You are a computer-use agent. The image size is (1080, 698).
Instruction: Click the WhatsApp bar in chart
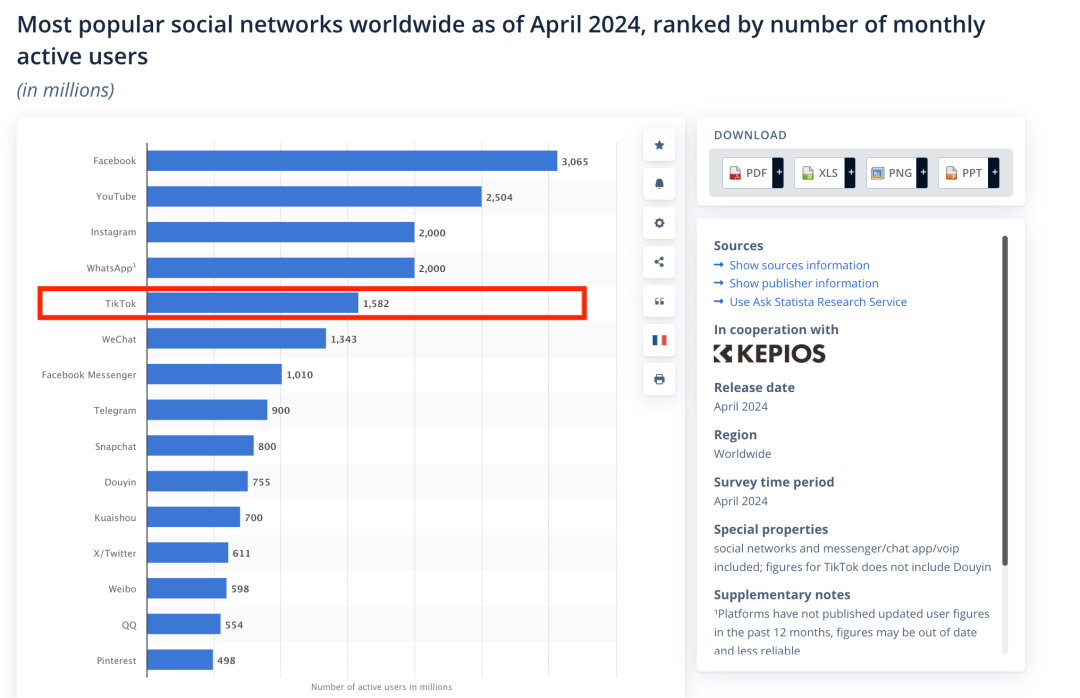pos(281,268)
